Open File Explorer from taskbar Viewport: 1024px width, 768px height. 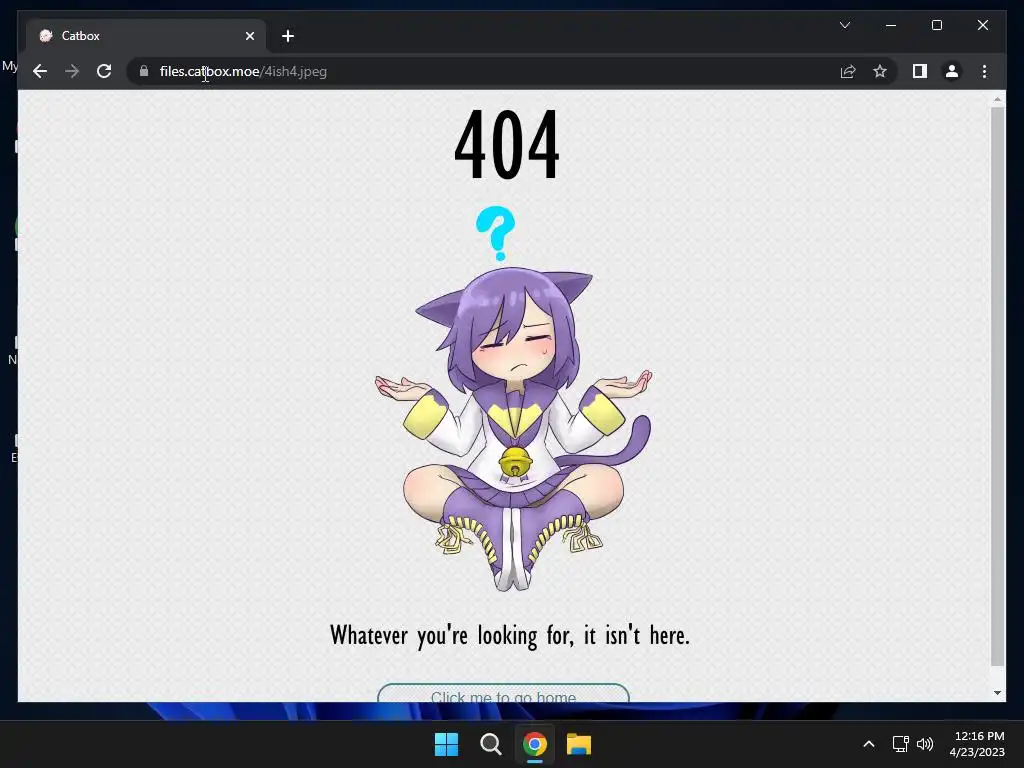click(x=579, y=744)
